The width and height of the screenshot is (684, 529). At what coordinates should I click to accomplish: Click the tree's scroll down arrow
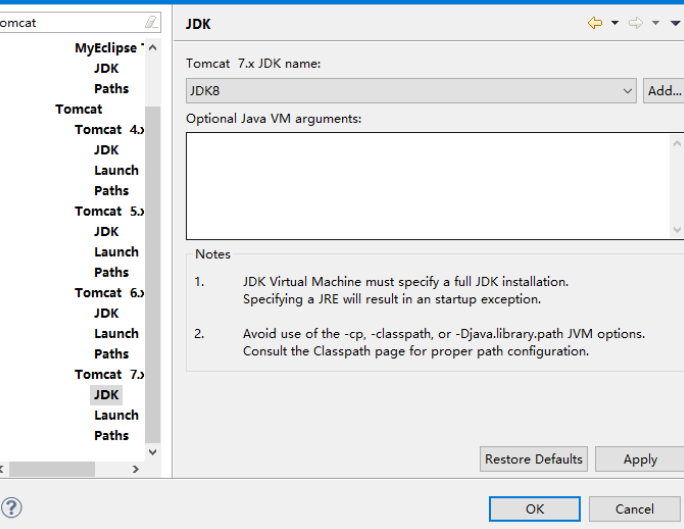click(x=153, y=452)
